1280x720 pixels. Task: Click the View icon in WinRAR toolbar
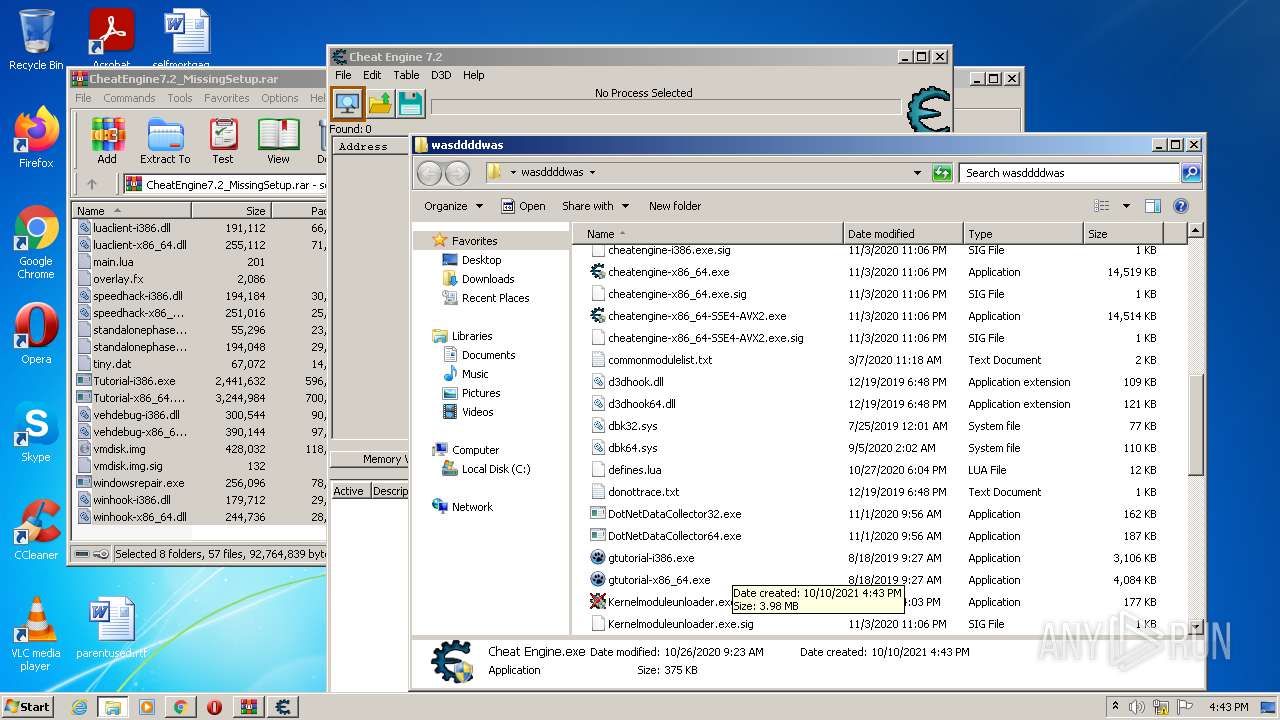pos(278,141)
